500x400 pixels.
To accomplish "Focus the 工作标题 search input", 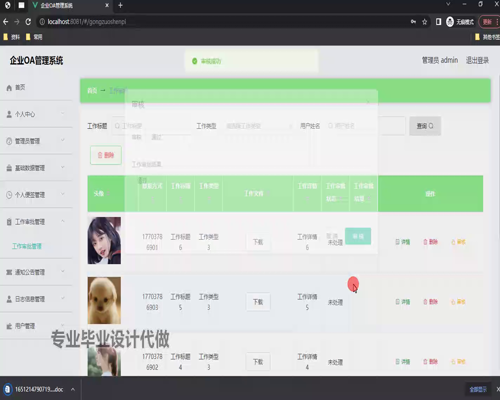I will [152, 126].
